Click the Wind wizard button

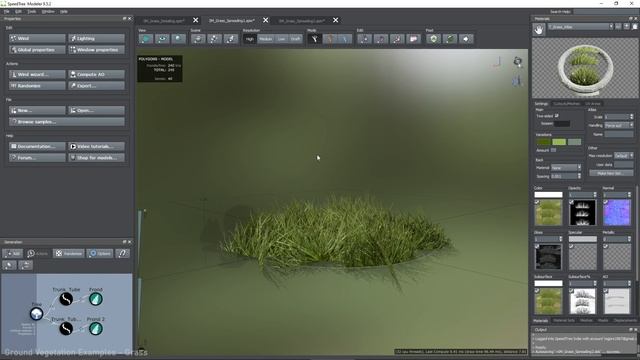(x=37, y=74)
